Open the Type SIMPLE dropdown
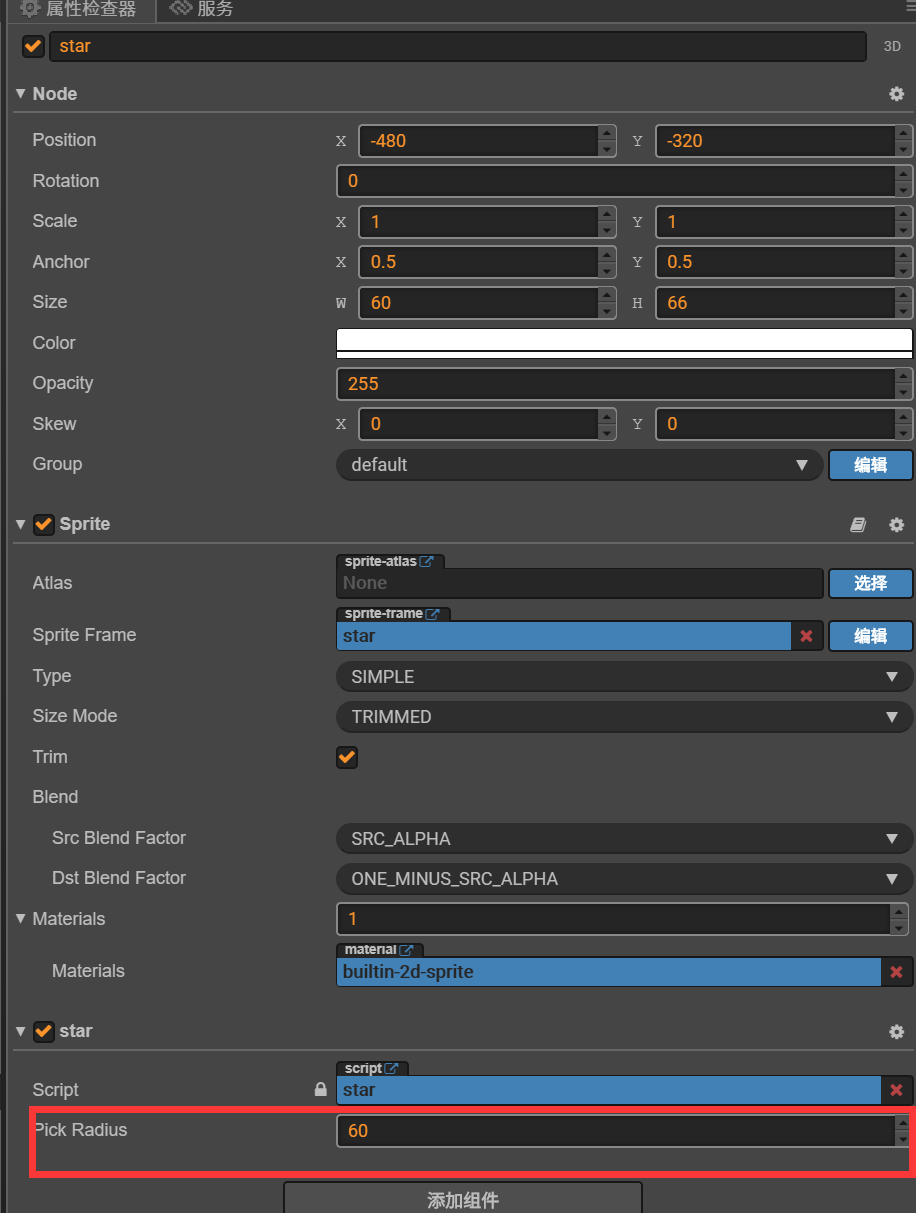Viewport: 916px width, 1213px height. coord(625,677)
